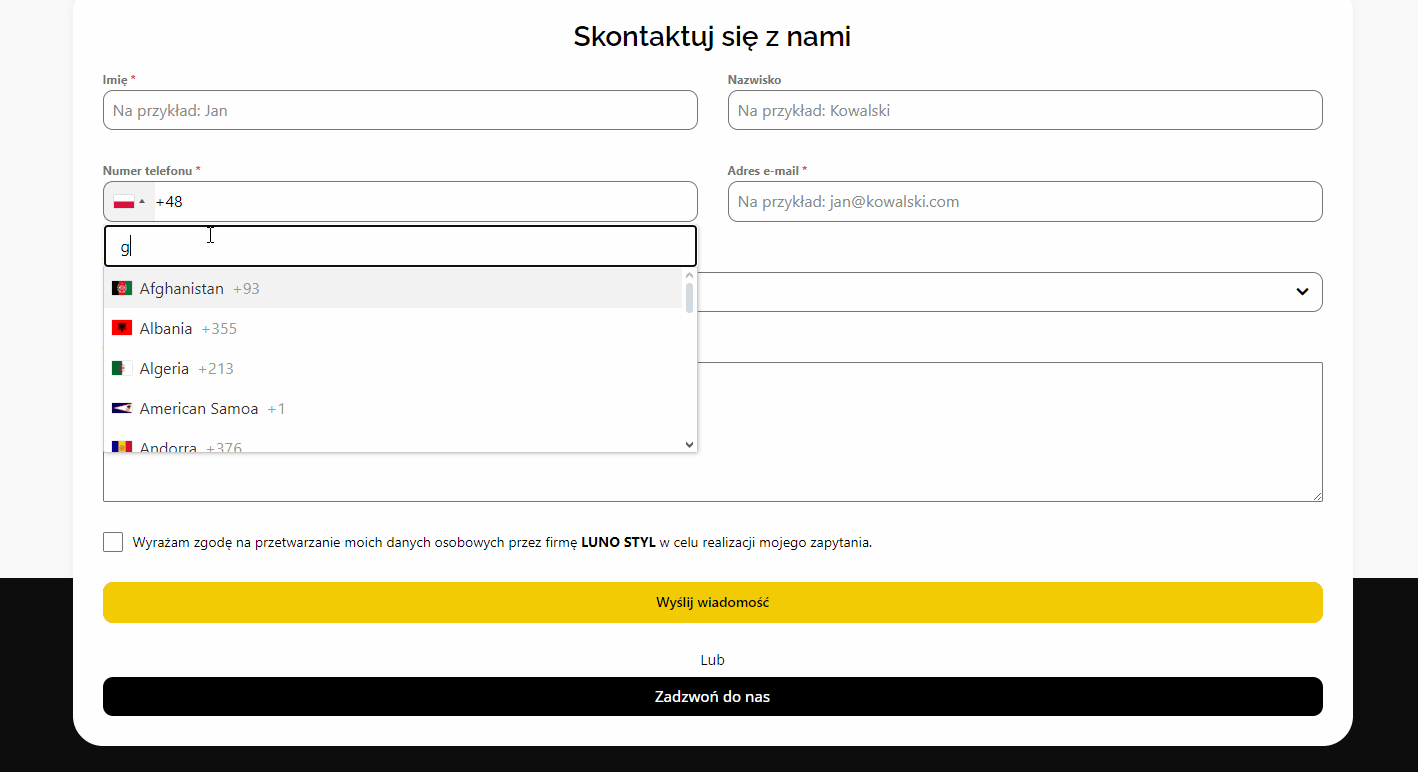Click the Poland flag icon
Viewport: 1418px width, 772px height.
pyautogui.click(x=124, y=202)
